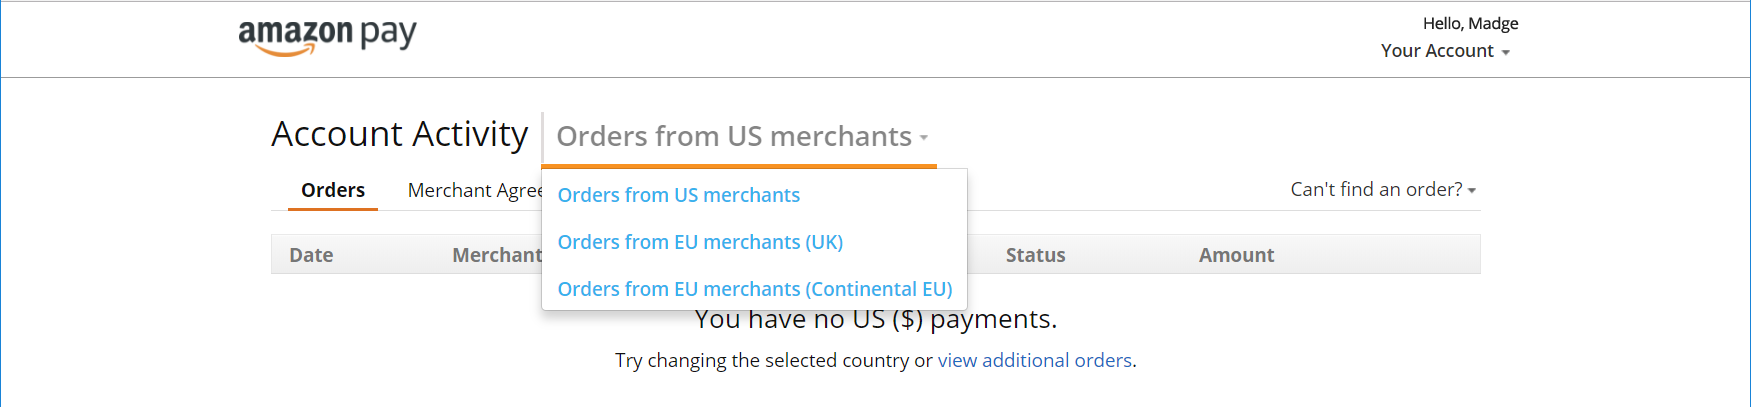Click the Amazon Pay logo
The height and width of the screenshot is (407, 1751).
click(327, 37)
